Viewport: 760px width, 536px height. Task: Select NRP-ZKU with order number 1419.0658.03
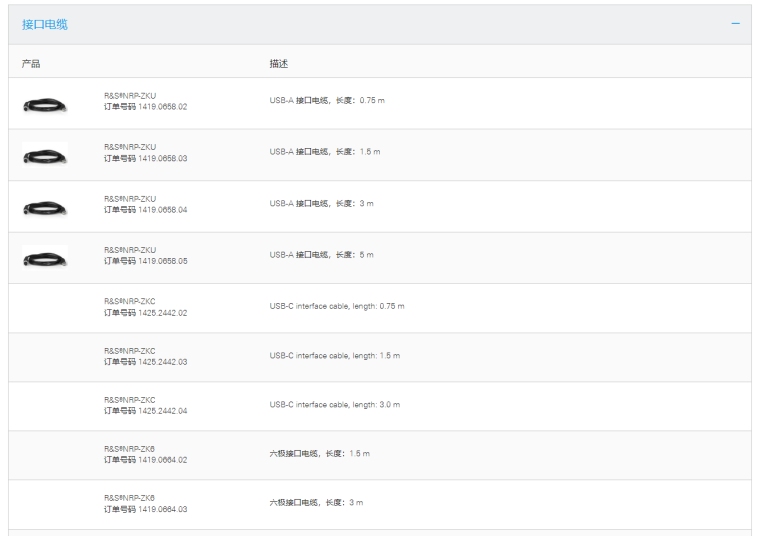pyautogui.click(x=145, y=152)
